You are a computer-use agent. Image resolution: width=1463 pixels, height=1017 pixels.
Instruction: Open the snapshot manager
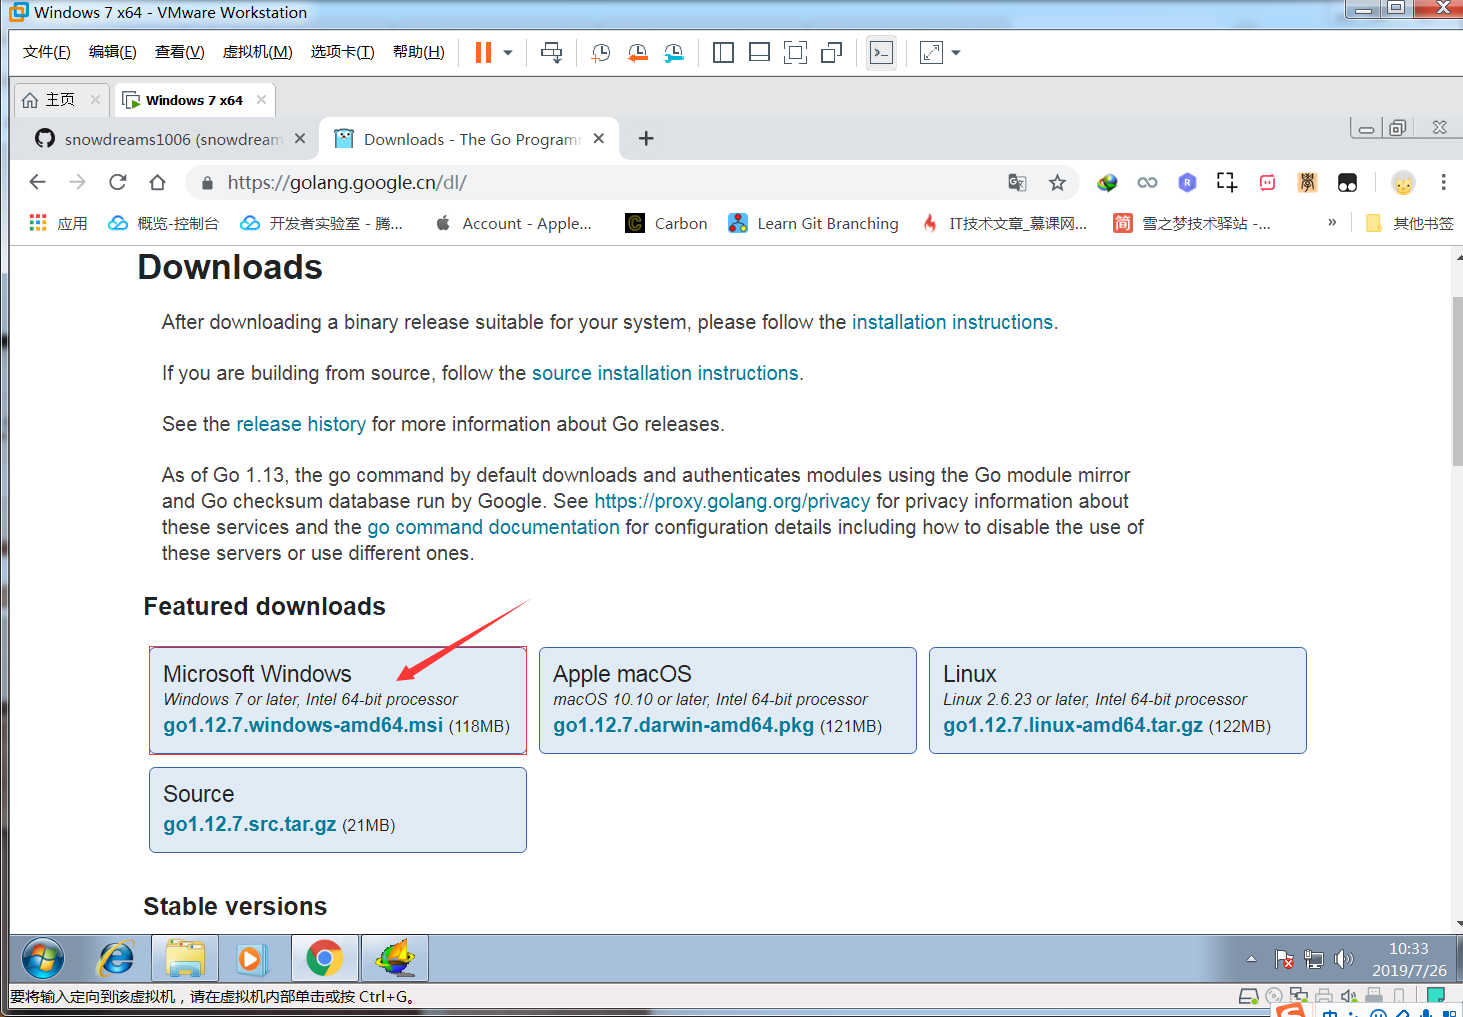[x=673, y=52]
